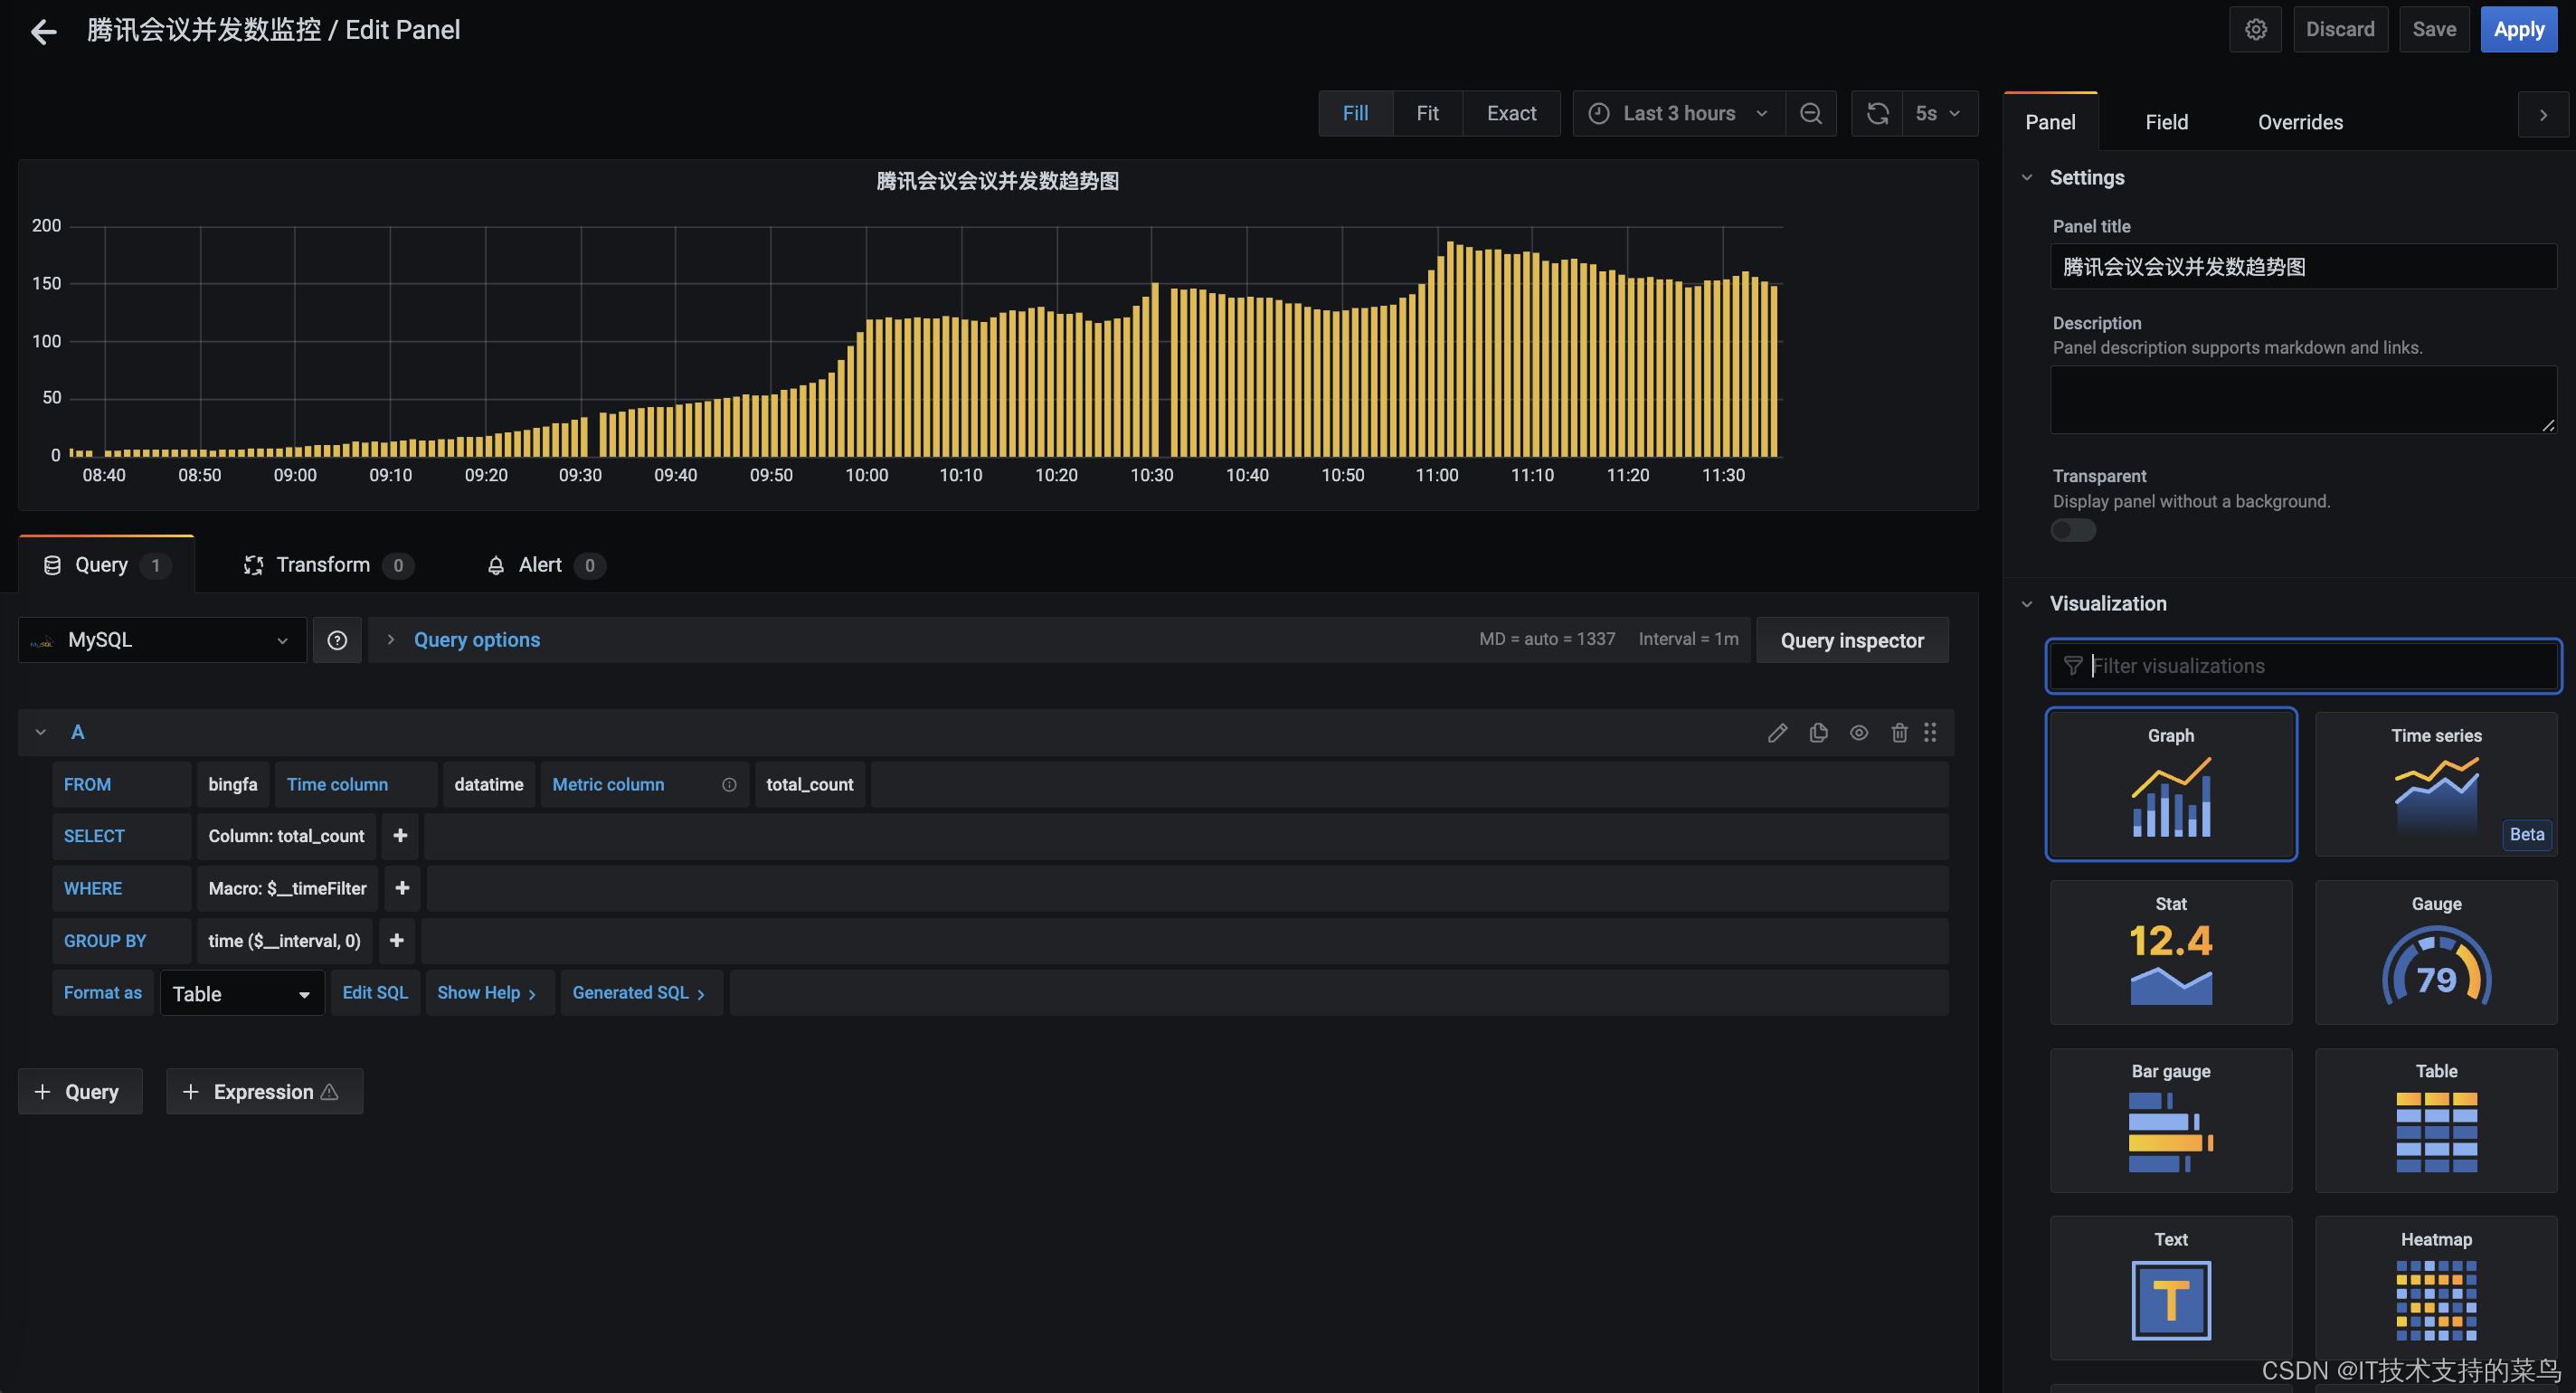2576x1393 pixels.
Task: Click Edit SQL
Action: coord(375,994)
